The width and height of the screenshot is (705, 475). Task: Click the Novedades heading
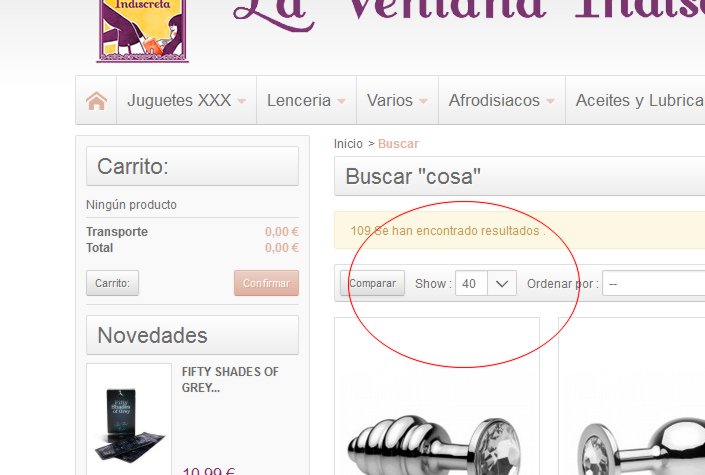click(x=192, y=335)
